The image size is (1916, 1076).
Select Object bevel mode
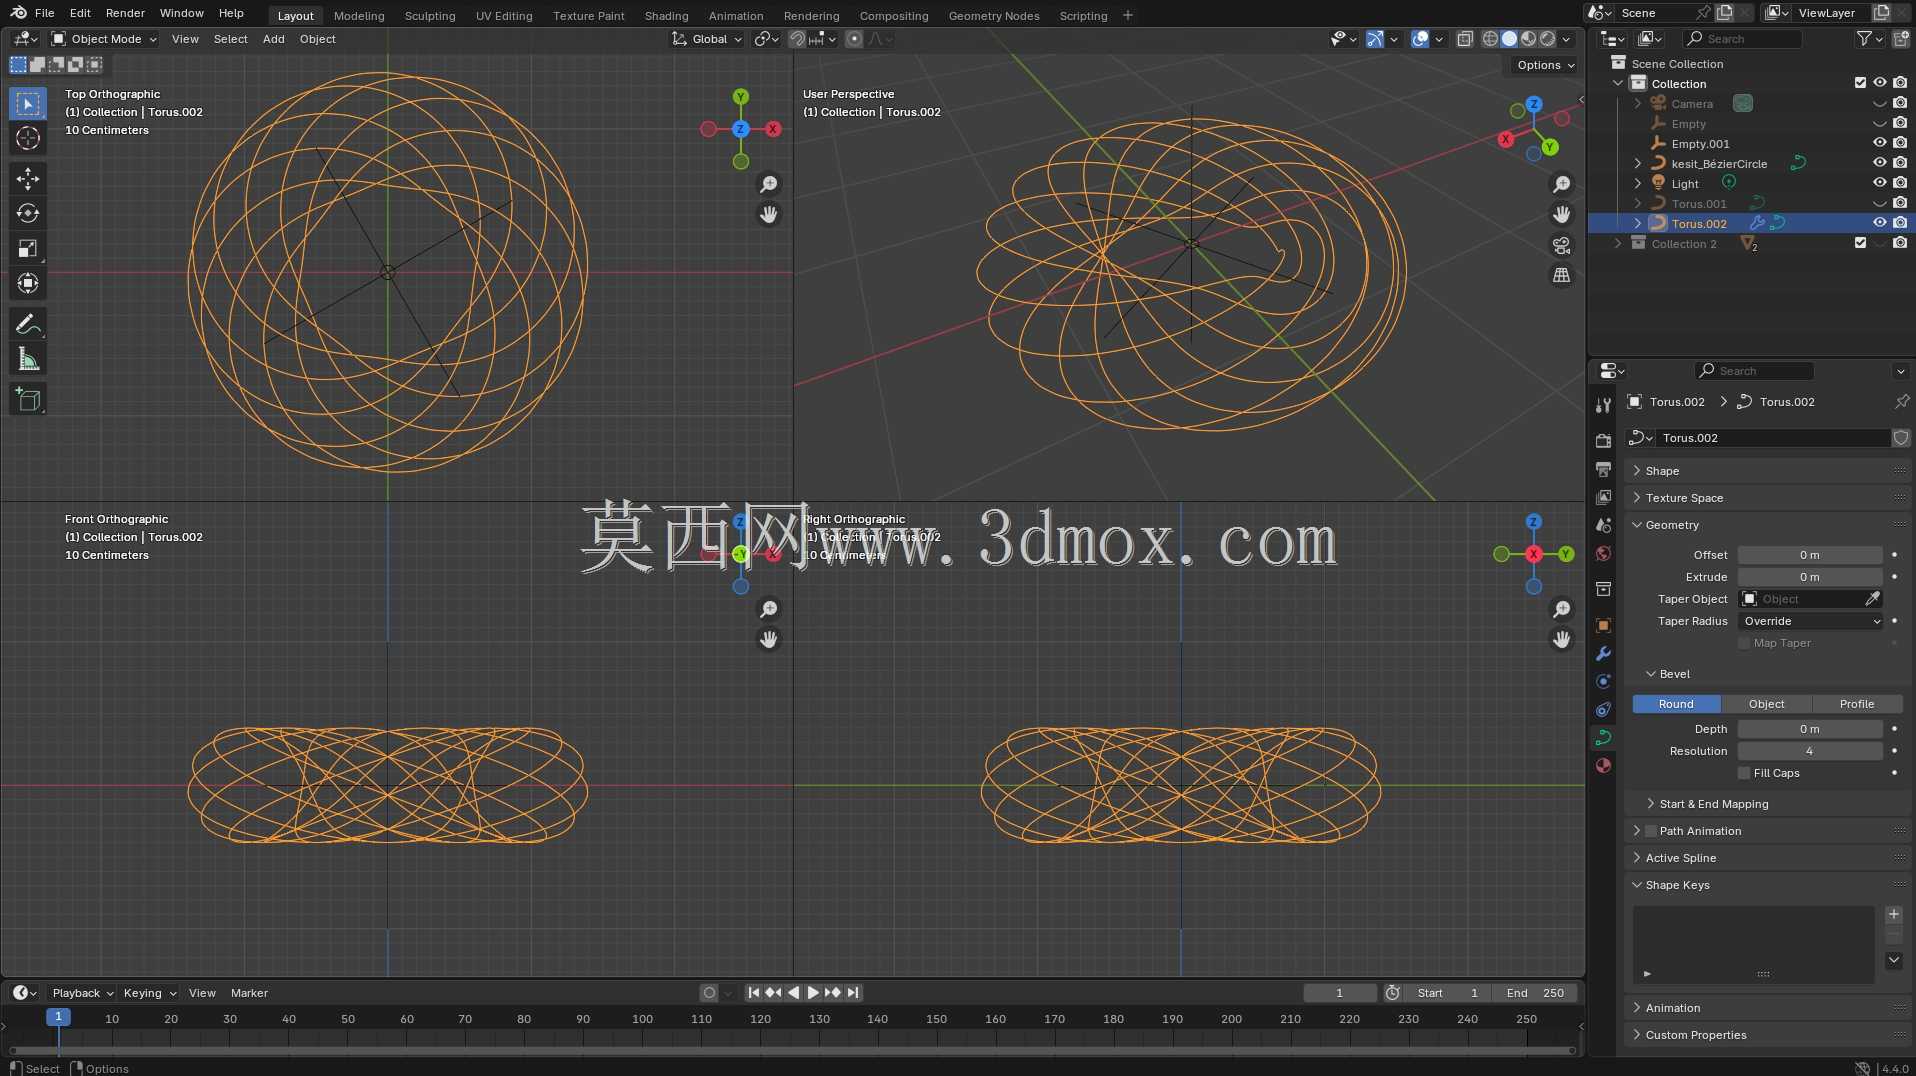pyautogui.click(x=1766, y=704)
